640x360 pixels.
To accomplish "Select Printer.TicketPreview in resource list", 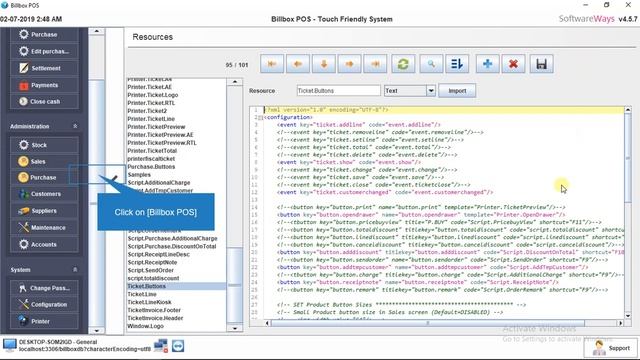I will (x=156, y=127).
